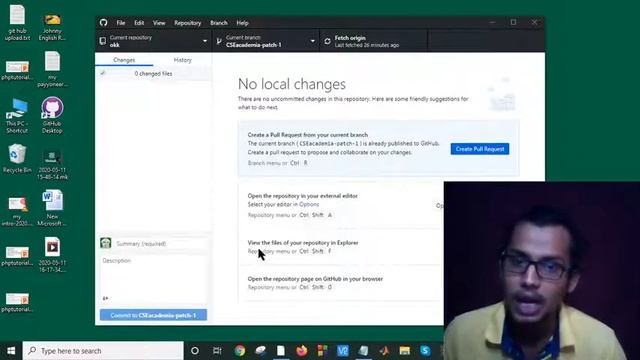Click the Summary (required) input field
This screenshot has width=640, height=360.
161,244
